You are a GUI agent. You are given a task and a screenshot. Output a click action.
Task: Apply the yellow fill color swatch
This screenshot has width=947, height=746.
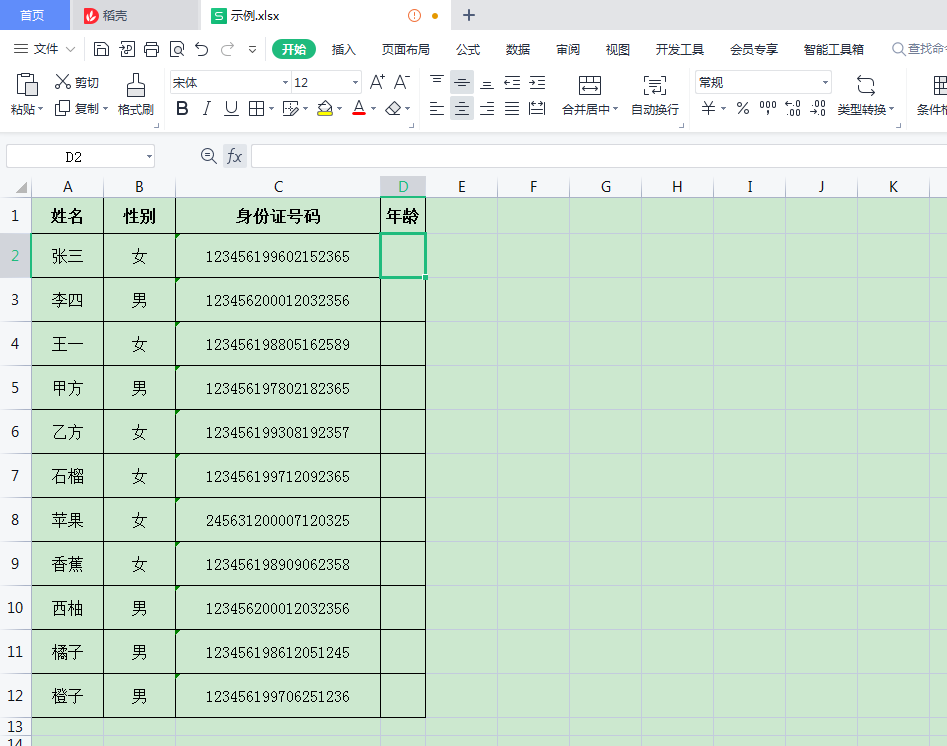click(324, 109)
